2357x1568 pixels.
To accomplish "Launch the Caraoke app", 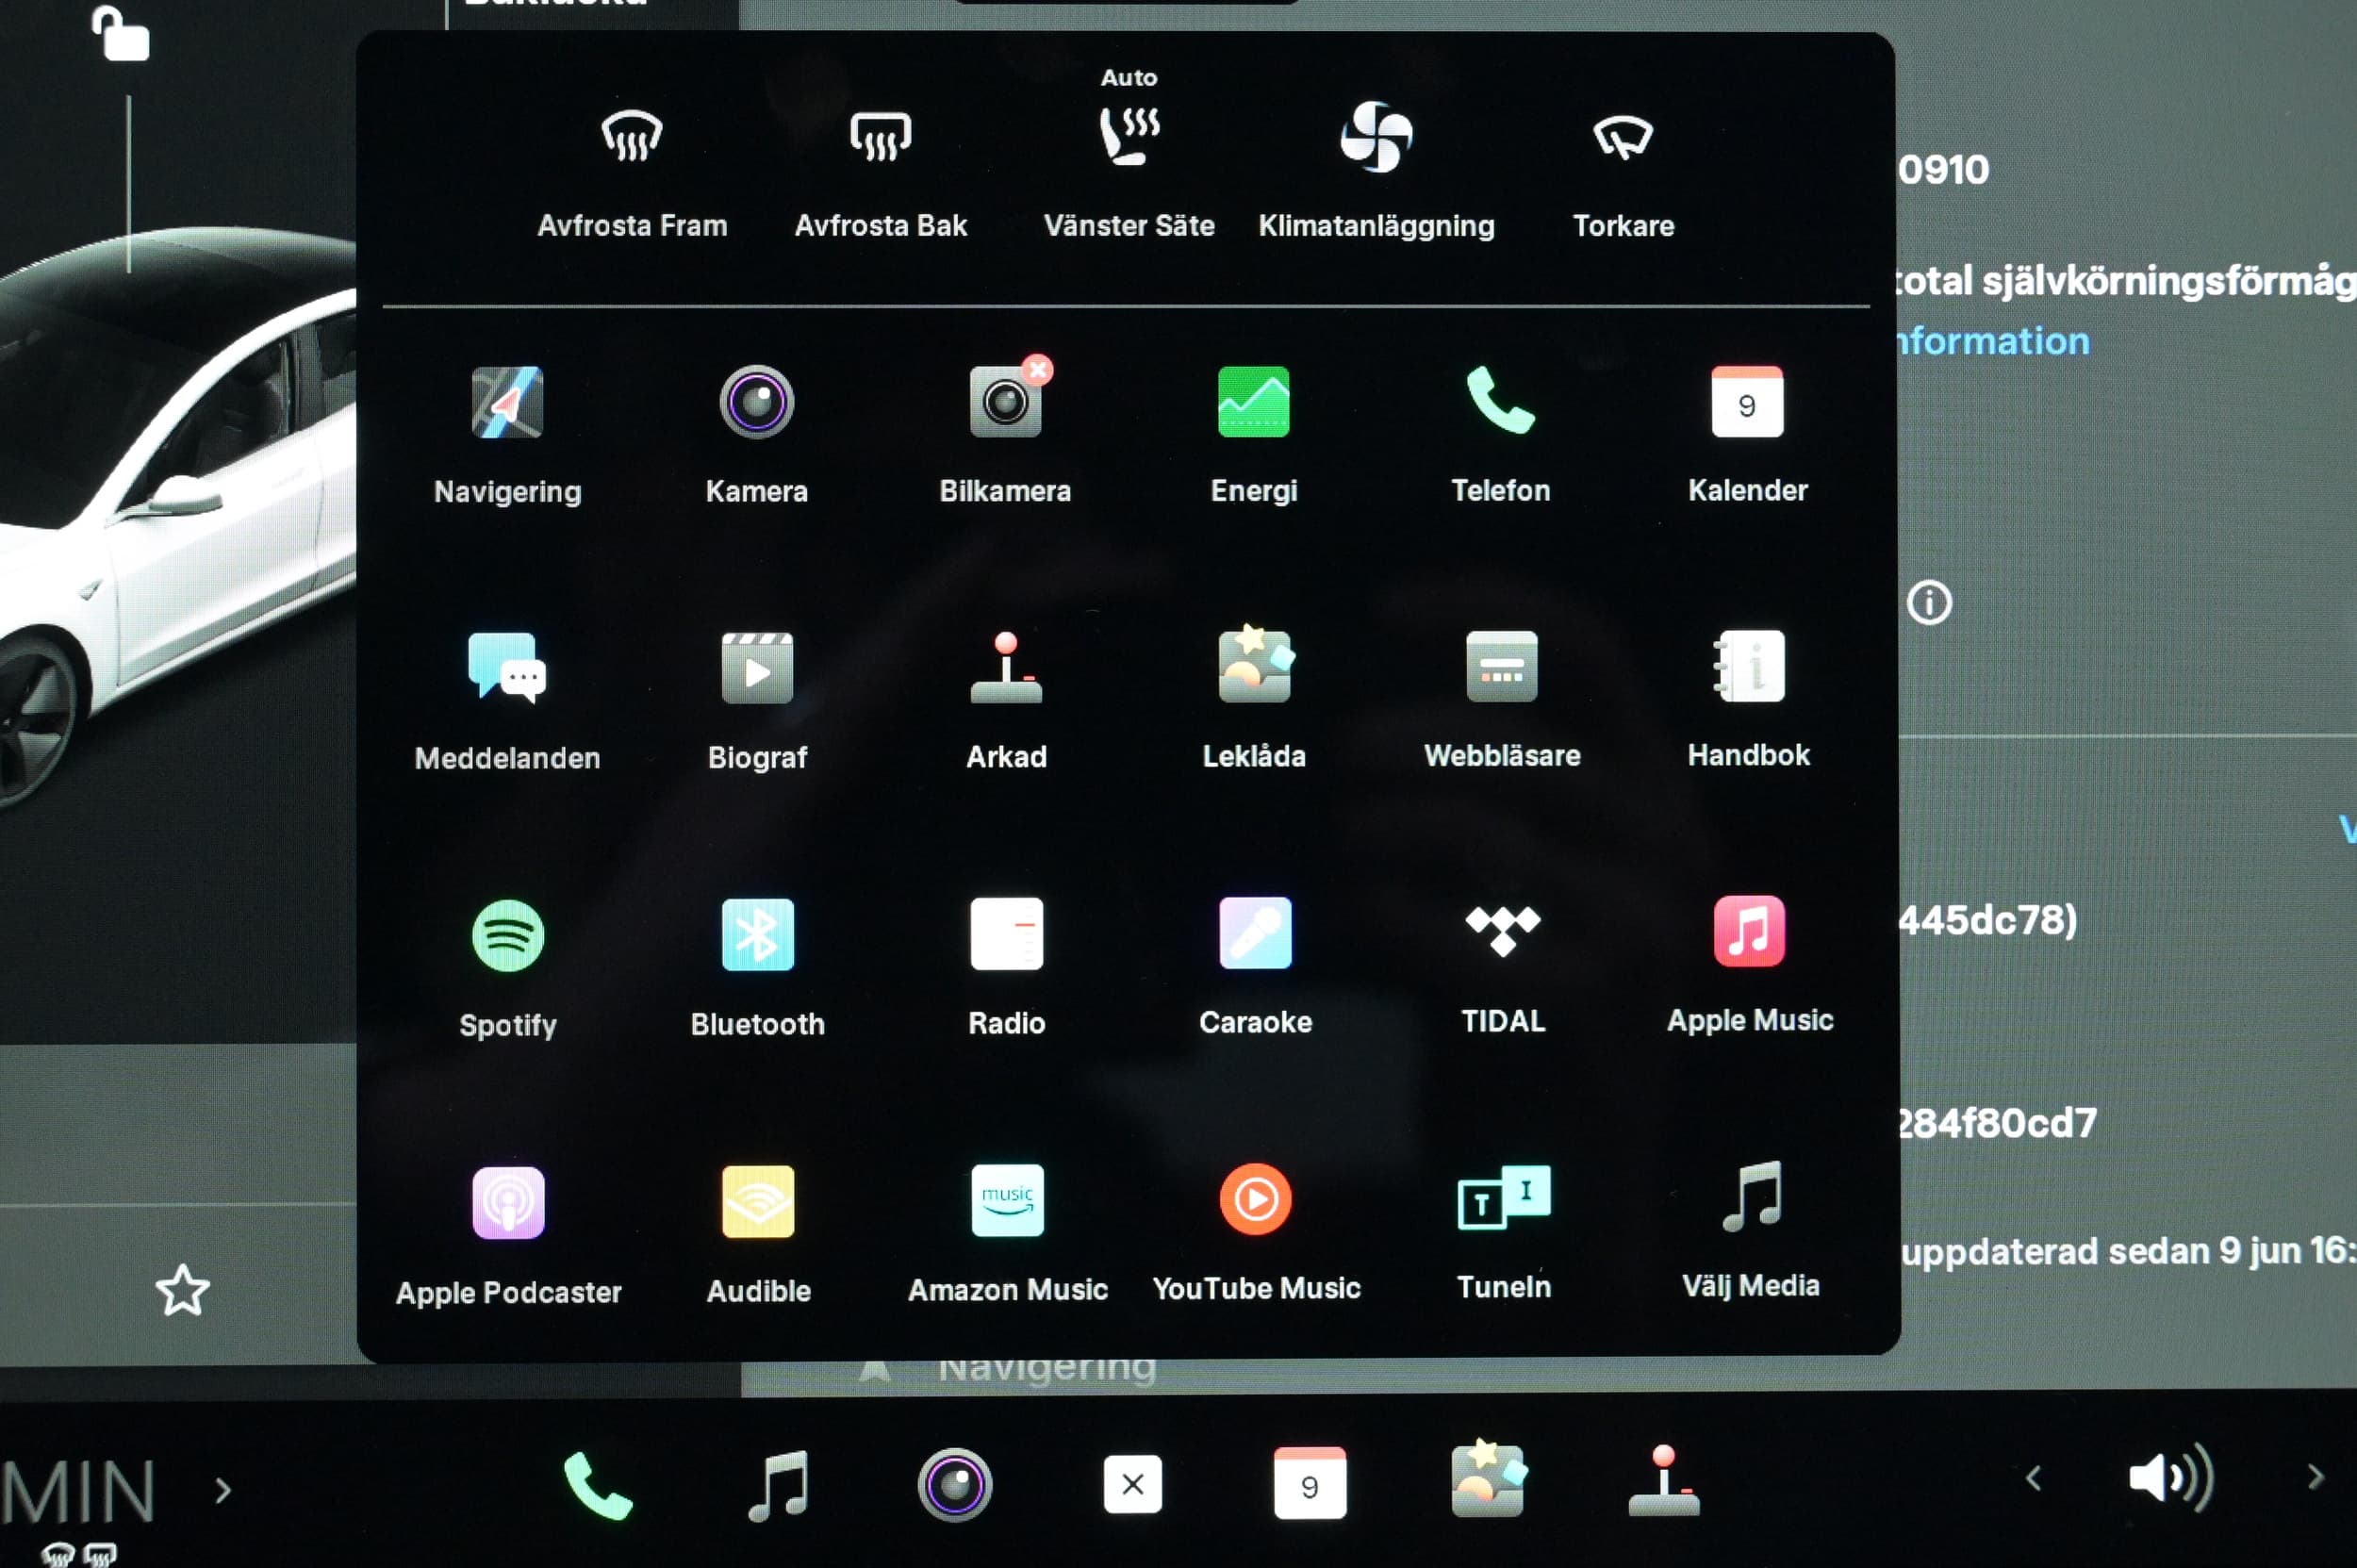I will point(1255,932).
